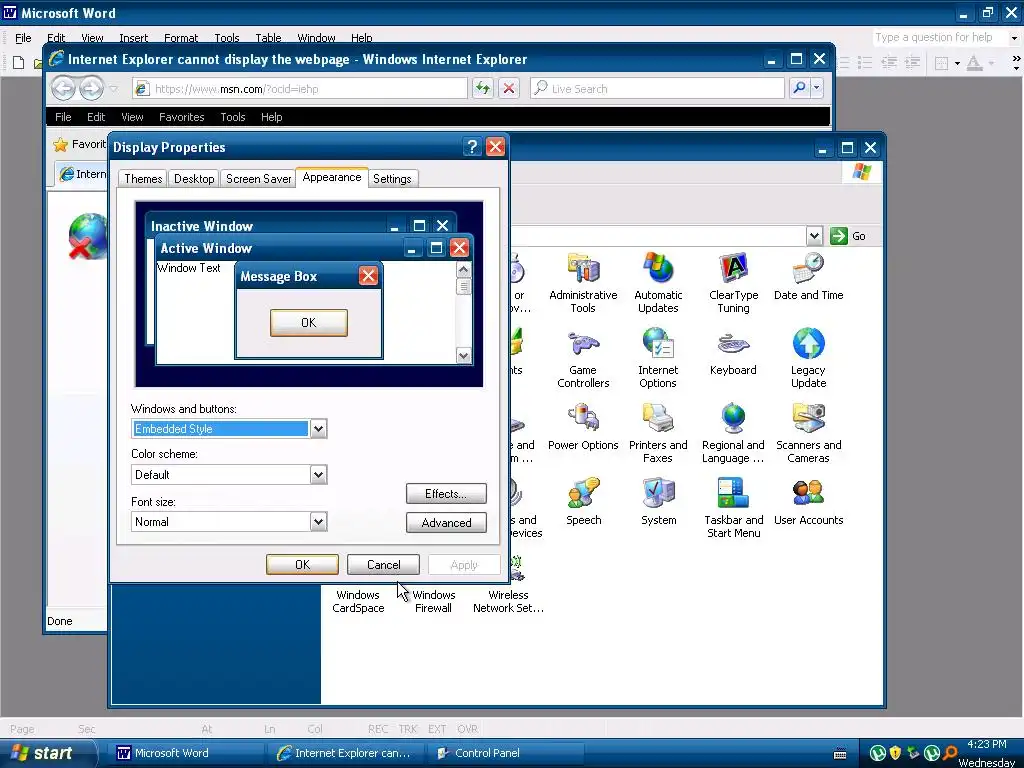Open Legacy Update icon
1024x768 pixels.
pyautogui.click(x=808, y=358)
